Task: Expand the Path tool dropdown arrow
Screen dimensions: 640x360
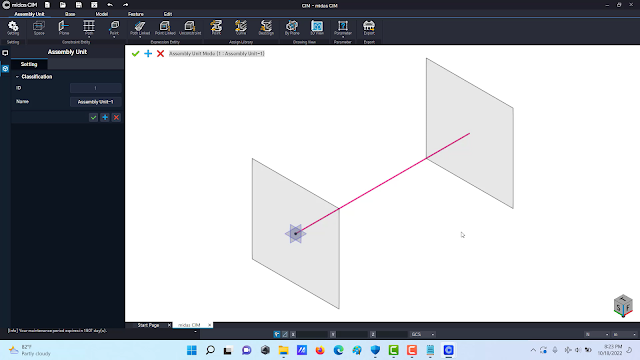Action: point(89,37)
